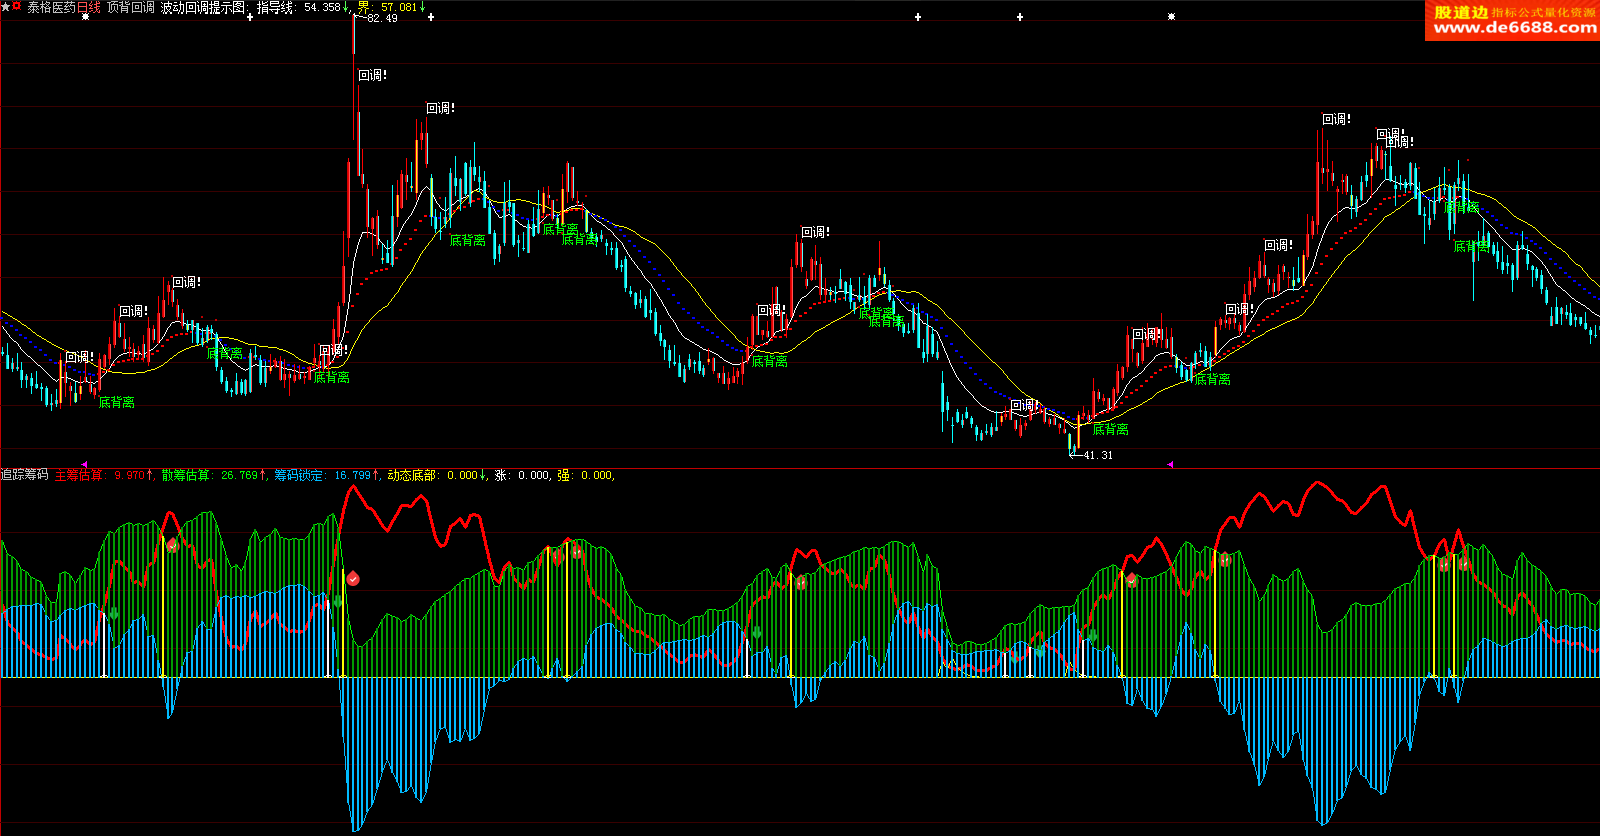Viewport: 1600px width, 836px height.
Task: Click the rightmost white sun-shaped marker on the top row
Action: (1171, 17)
